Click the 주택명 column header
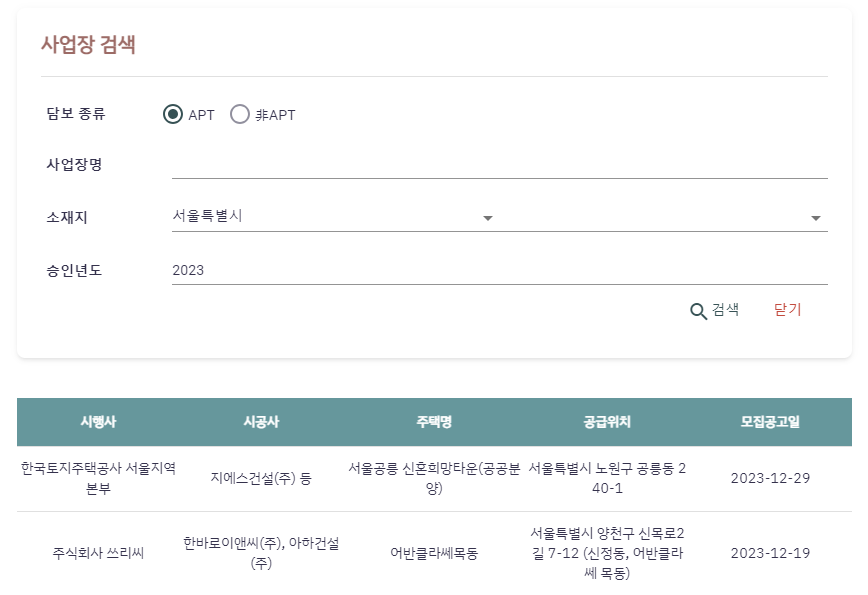Viewport: 868px width, 595px height. tap(434, 422)
